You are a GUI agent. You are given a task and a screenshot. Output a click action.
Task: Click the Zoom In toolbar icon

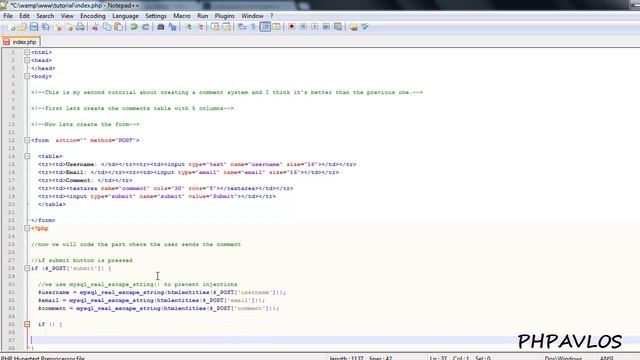click(x=188, y=27)
